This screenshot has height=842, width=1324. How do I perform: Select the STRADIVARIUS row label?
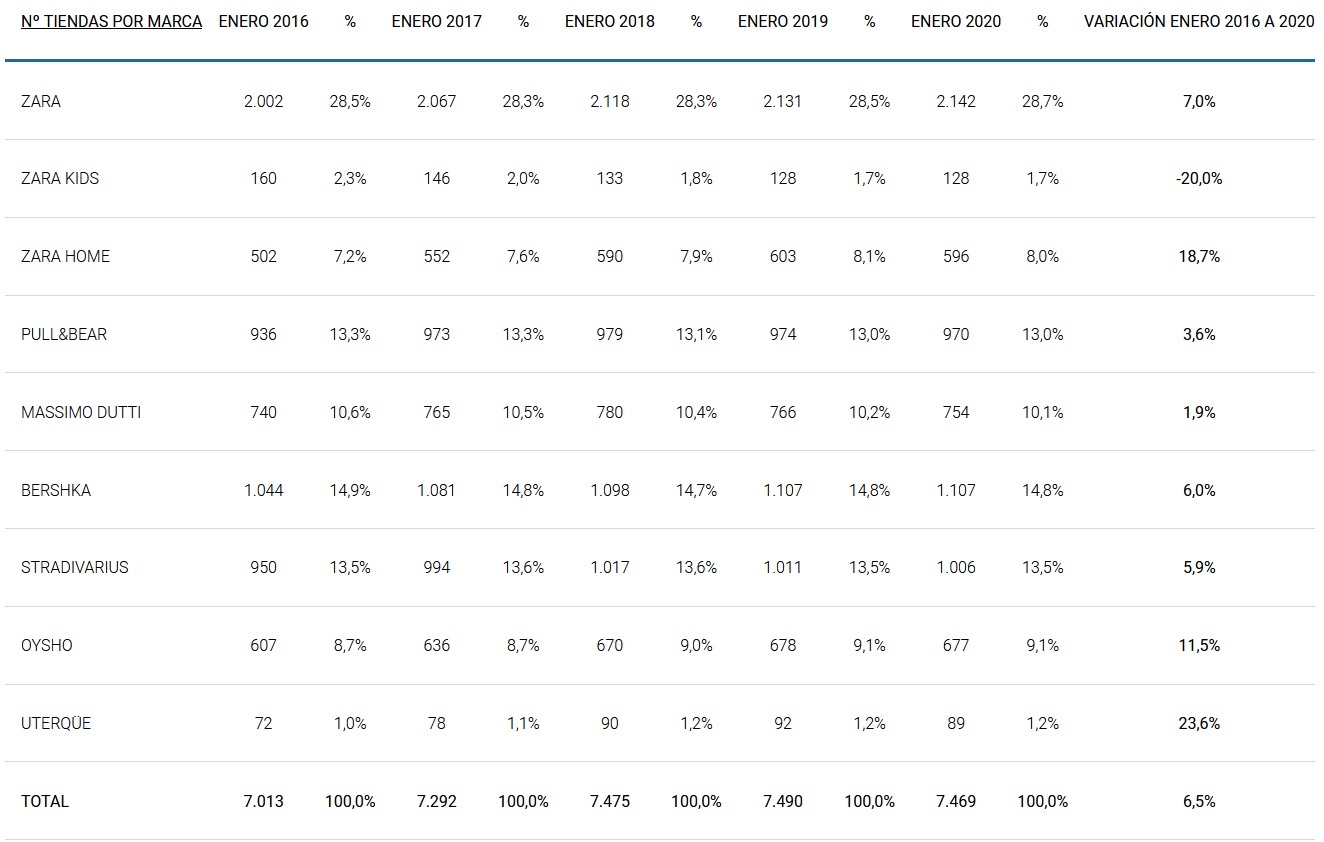tap(75, 567)
